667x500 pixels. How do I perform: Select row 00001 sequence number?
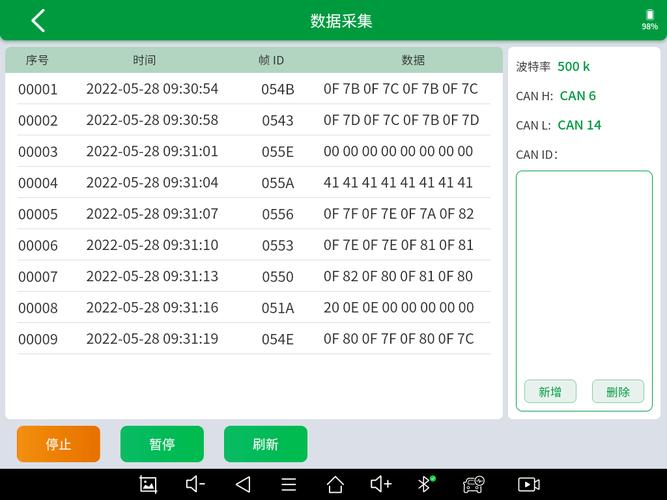[x=38, y=89]
